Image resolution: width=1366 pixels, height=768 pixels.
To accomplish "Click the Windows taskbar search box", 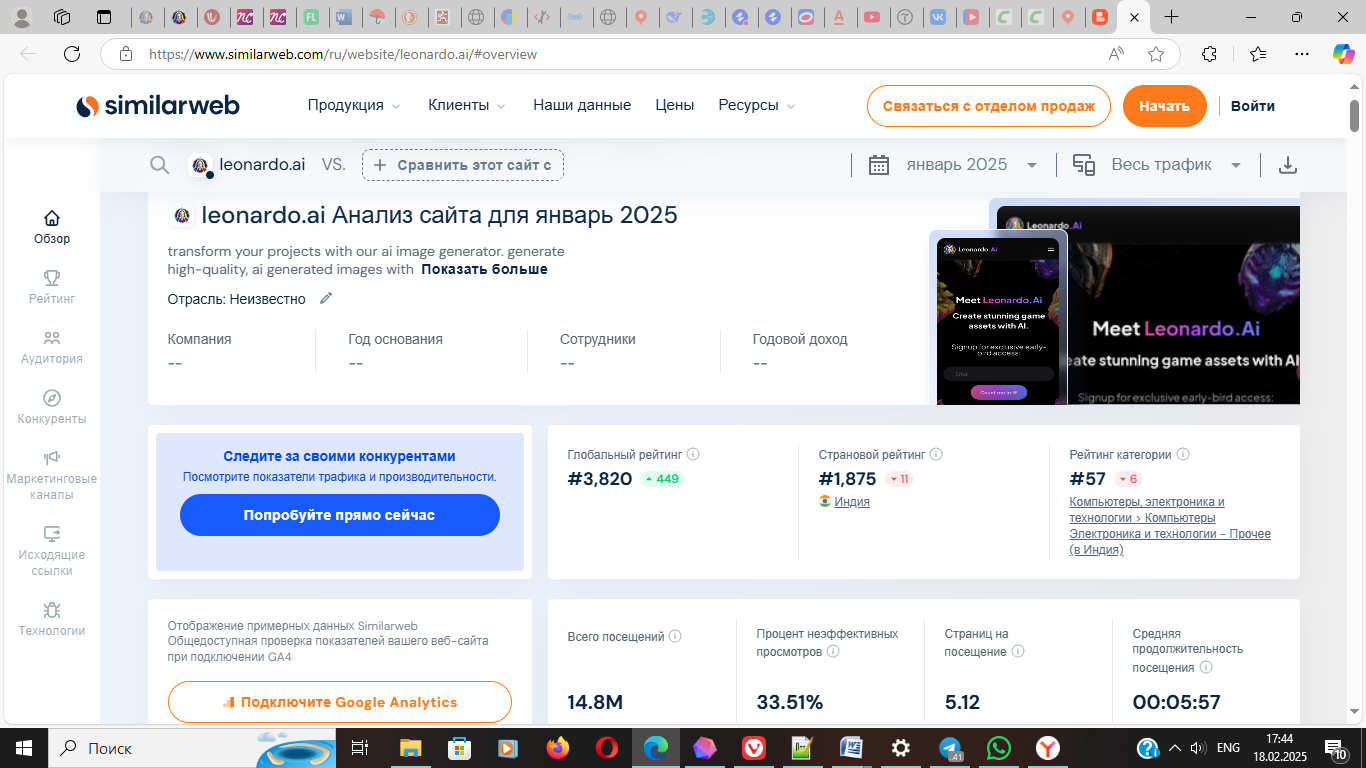I will point(190,748).
